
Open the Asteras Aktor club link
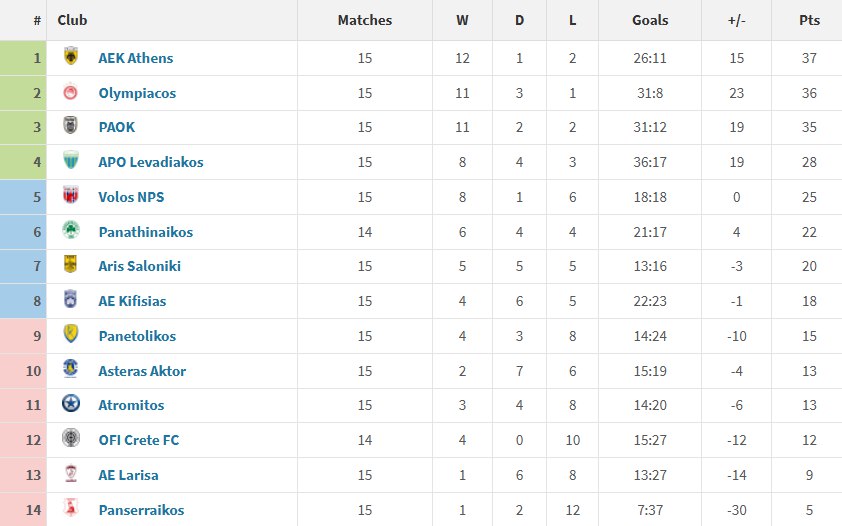point(142,371)
